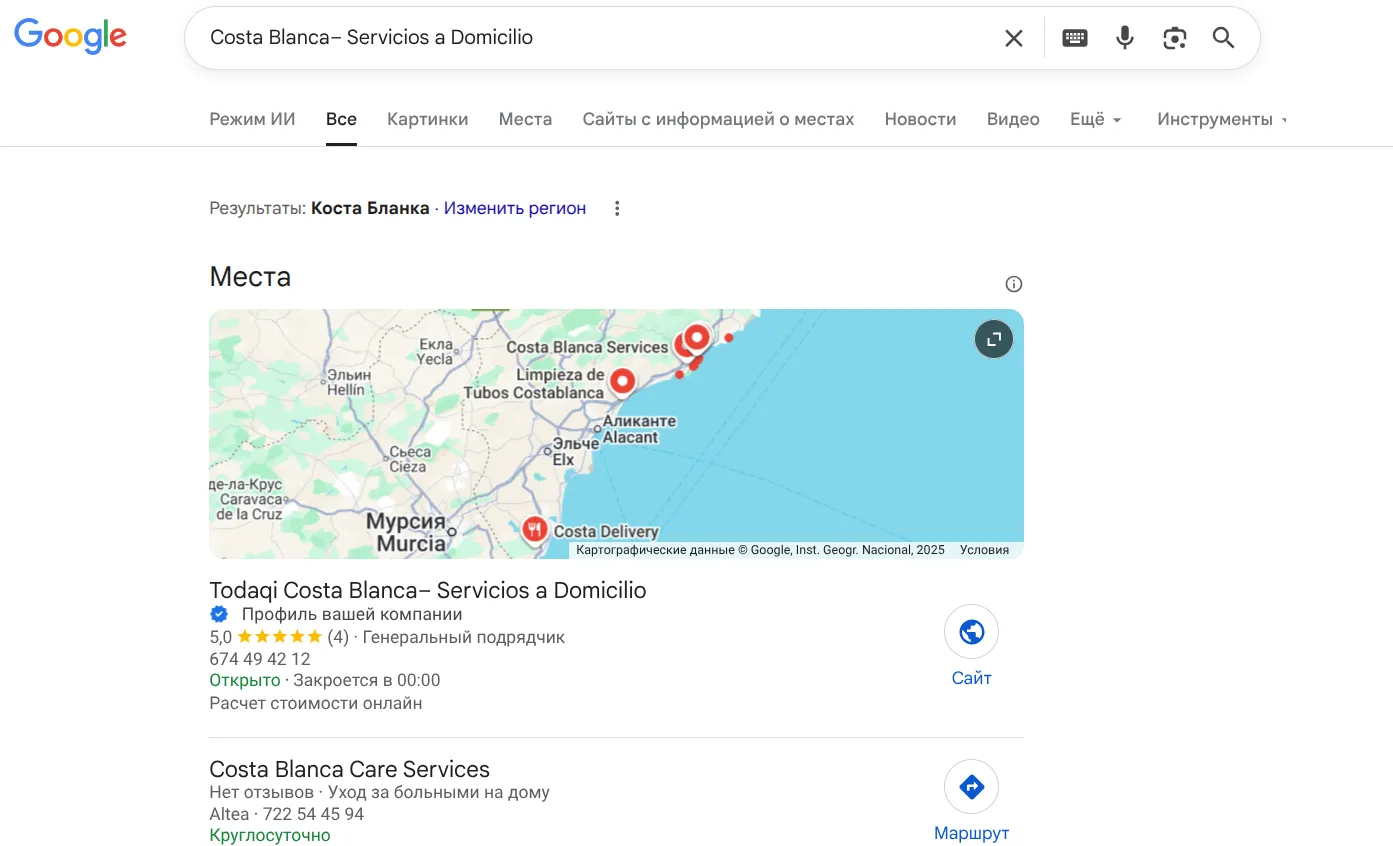
Task: Open the Todaqi Costa Blanca result title
Action: (427, 590)
